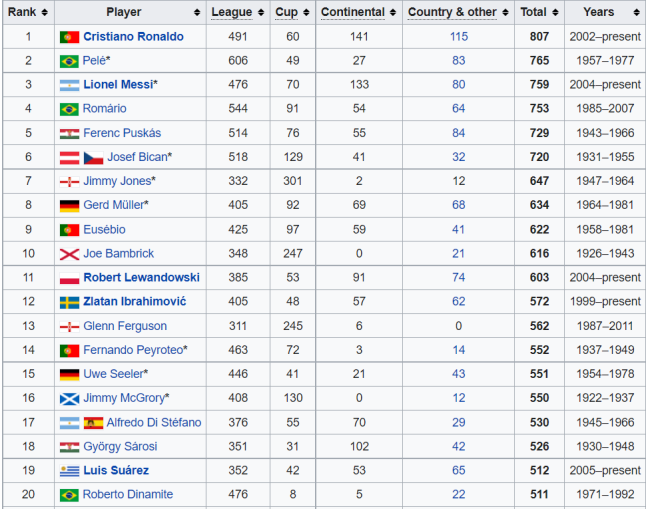Sort by Total column arrows
Viewport: 650px width, 509px height.
[555, 12]
